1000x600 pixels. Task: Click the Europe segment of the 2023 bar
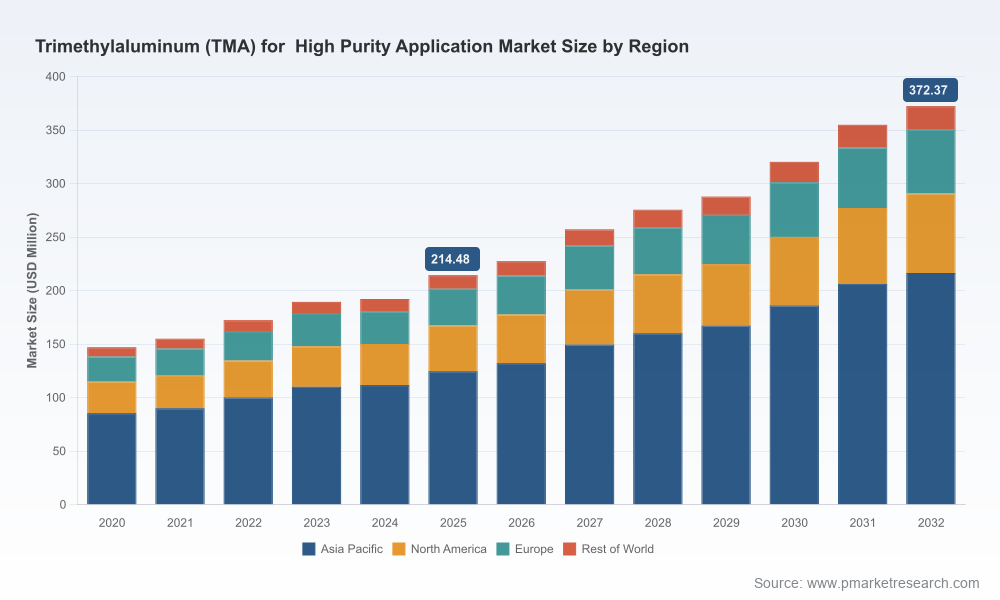tap(316, 330)
